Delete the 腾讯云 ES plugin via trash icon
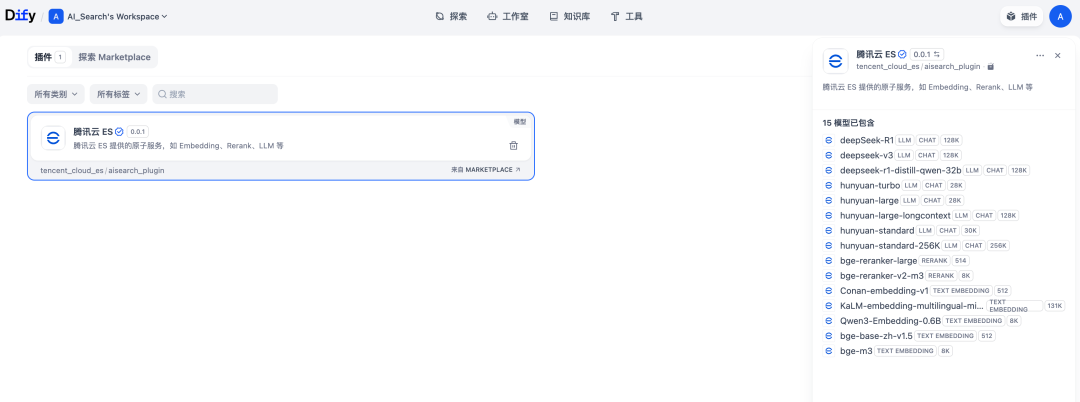The width and height of the screenshot is (1080, 402). (x=513, y=145)
